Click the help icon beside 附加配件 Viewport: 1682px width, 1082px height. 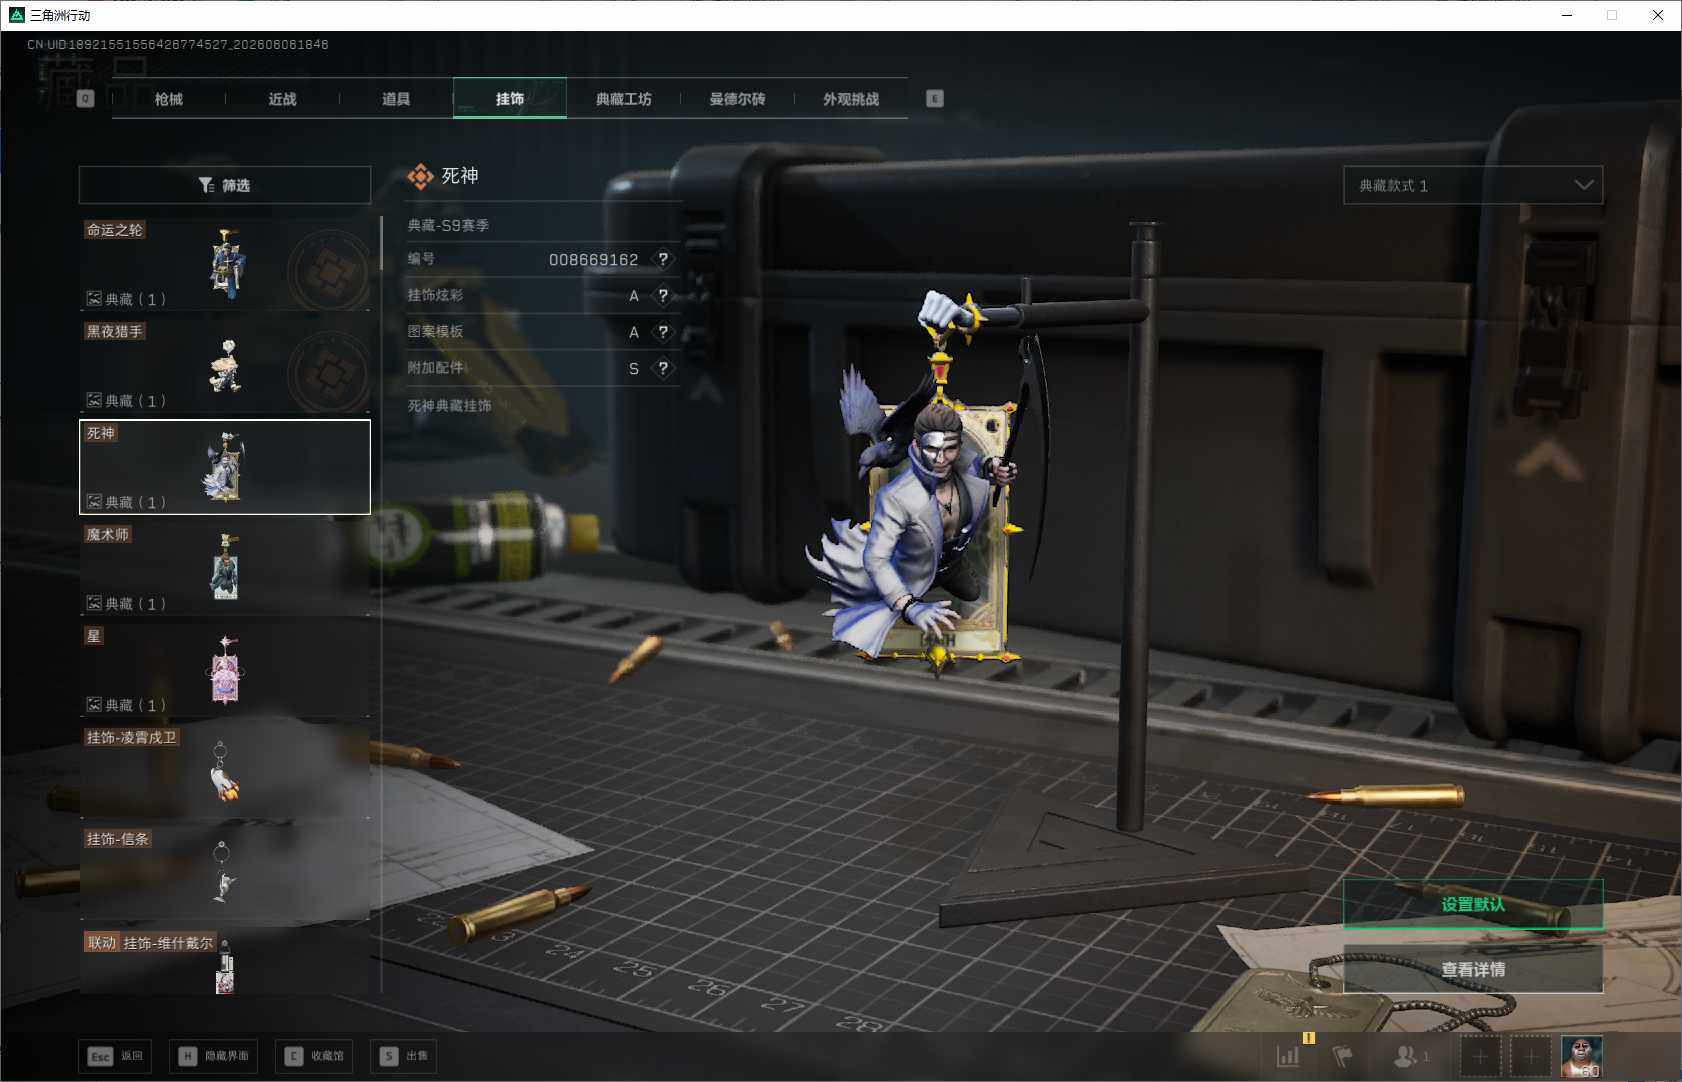pos(663,368)
